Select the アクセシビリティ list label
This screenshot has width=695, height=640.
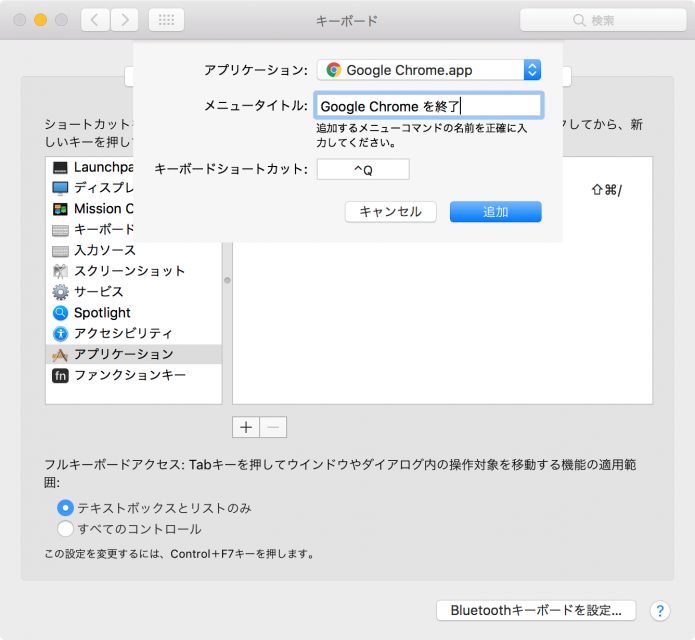click(x=123, y=333)
